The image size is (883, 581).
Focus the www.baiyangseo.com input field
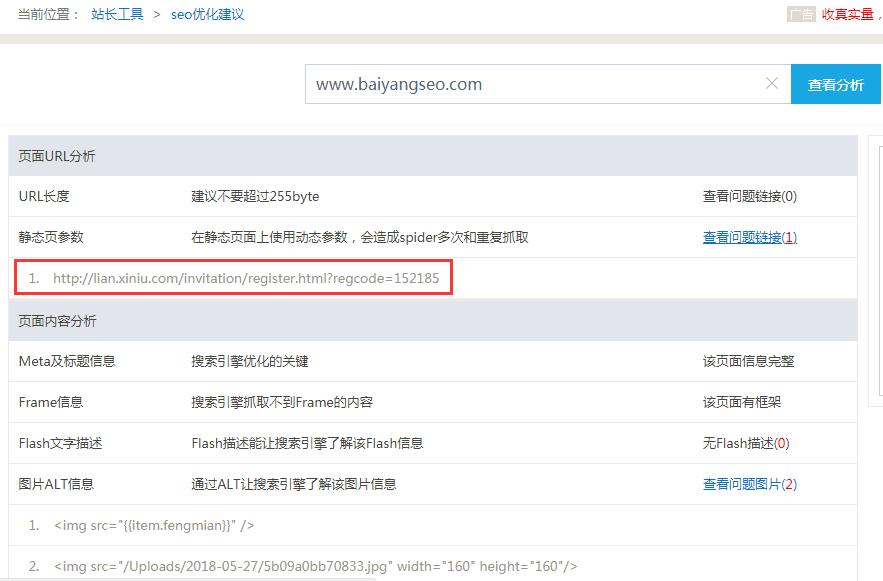pos(530,85)
